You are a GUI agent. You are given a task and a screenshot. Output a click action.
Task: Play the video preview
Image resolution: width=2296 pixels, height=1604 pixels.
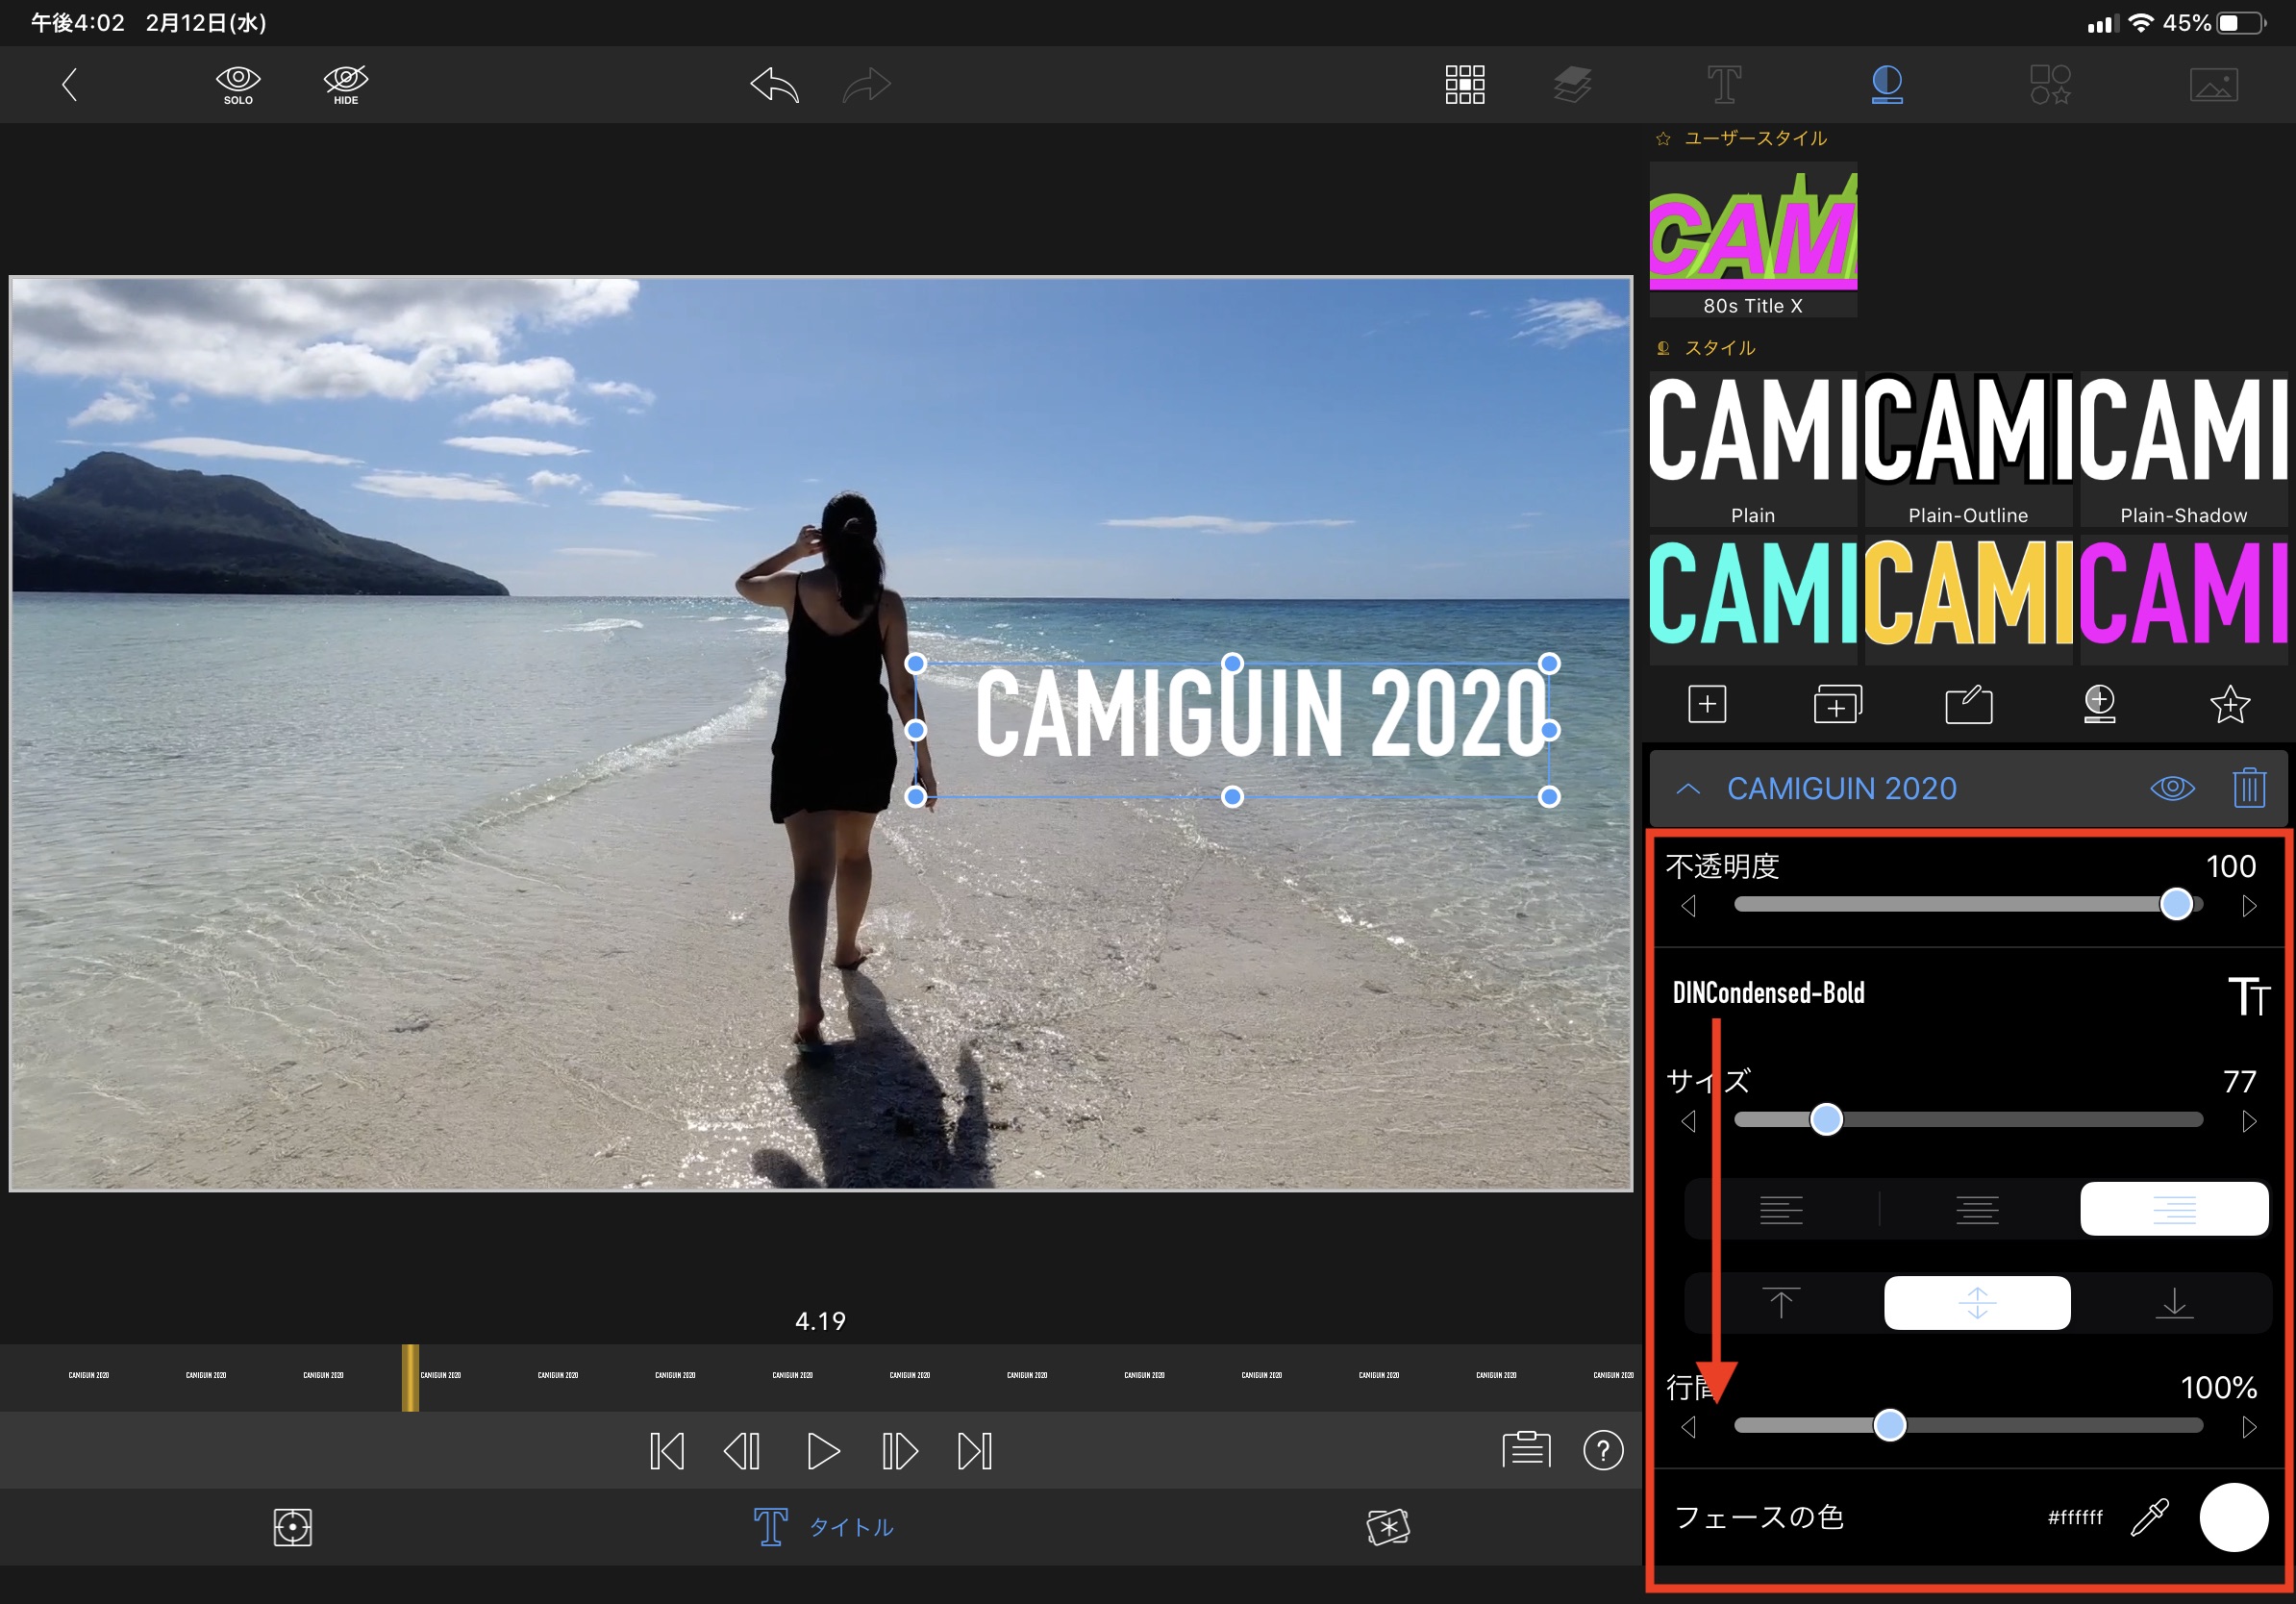point(822,1450)
